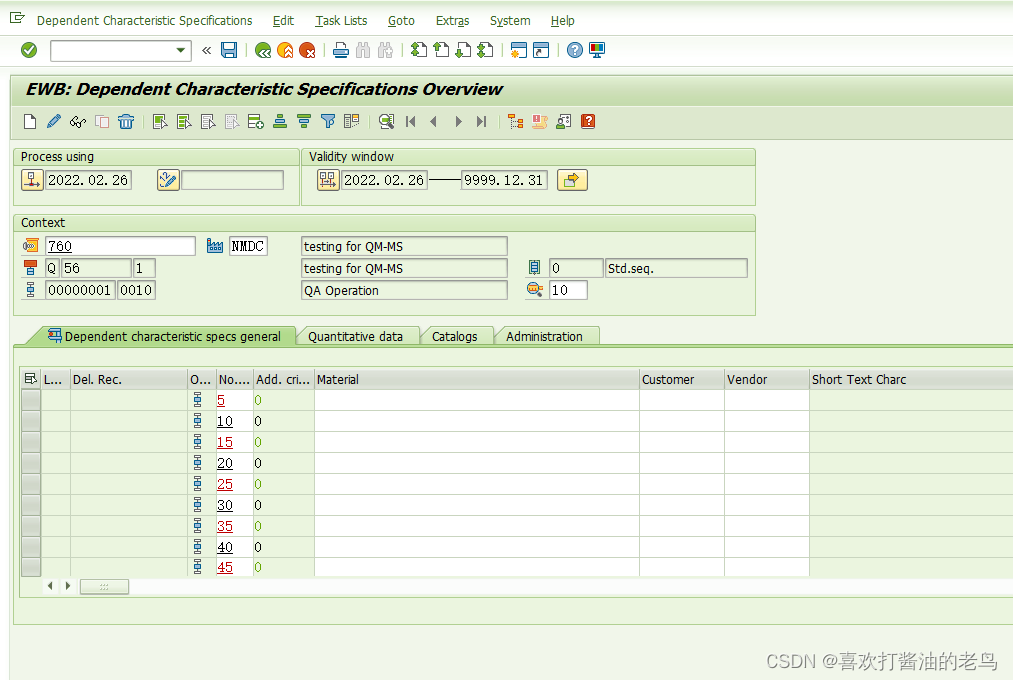The image size is (1013, 680).
Task: Click the Std.seq. input field
Action: pyautogui.click(x=676, y=268)
